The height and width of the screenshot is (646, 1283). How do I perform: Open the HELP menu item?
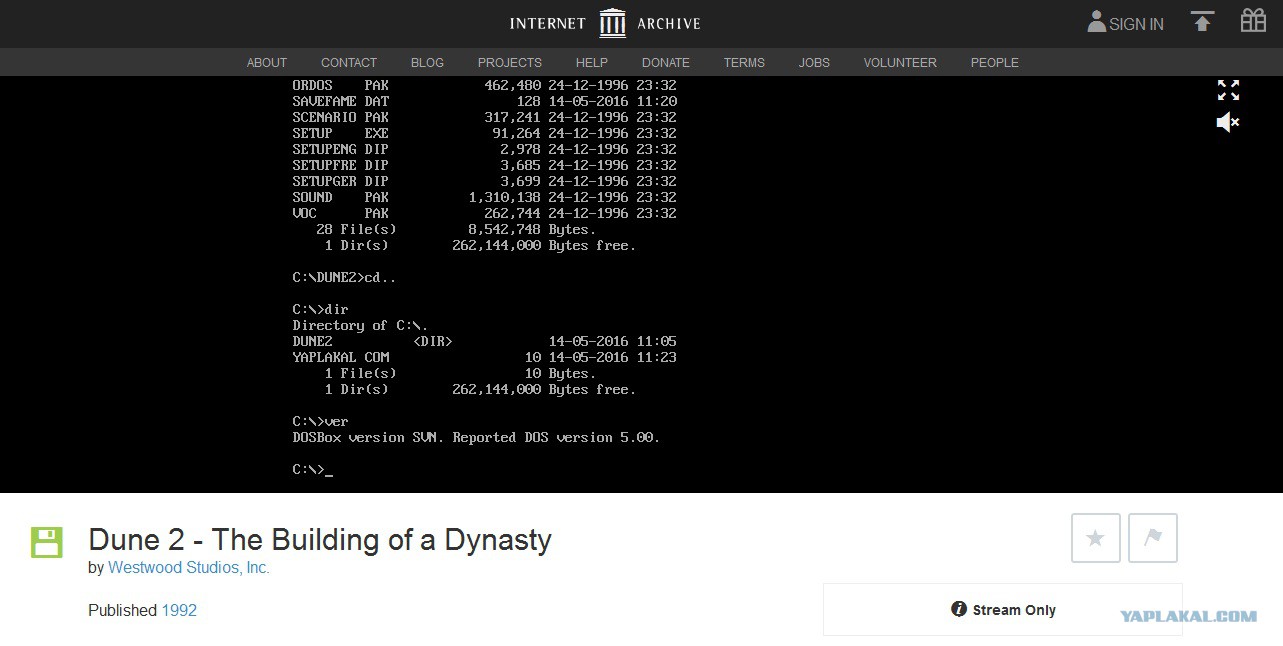(x=592, y=62)
